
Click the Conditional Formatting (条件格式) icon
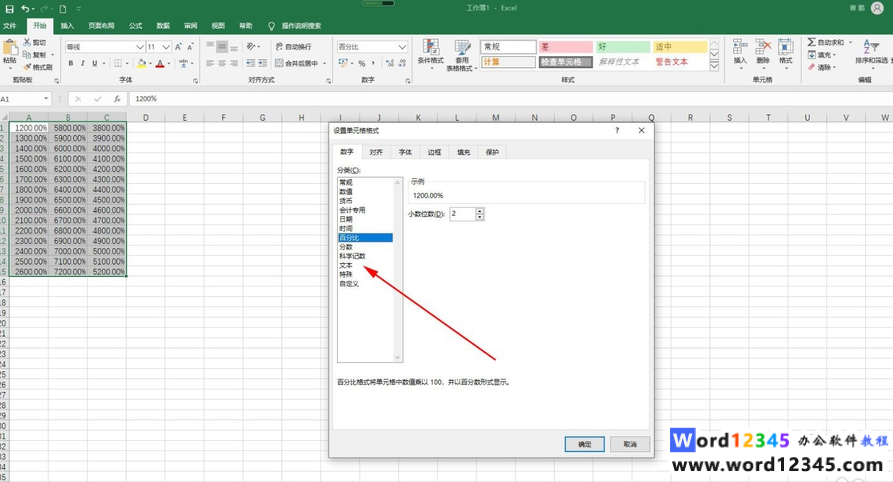(x=430, y=50)
